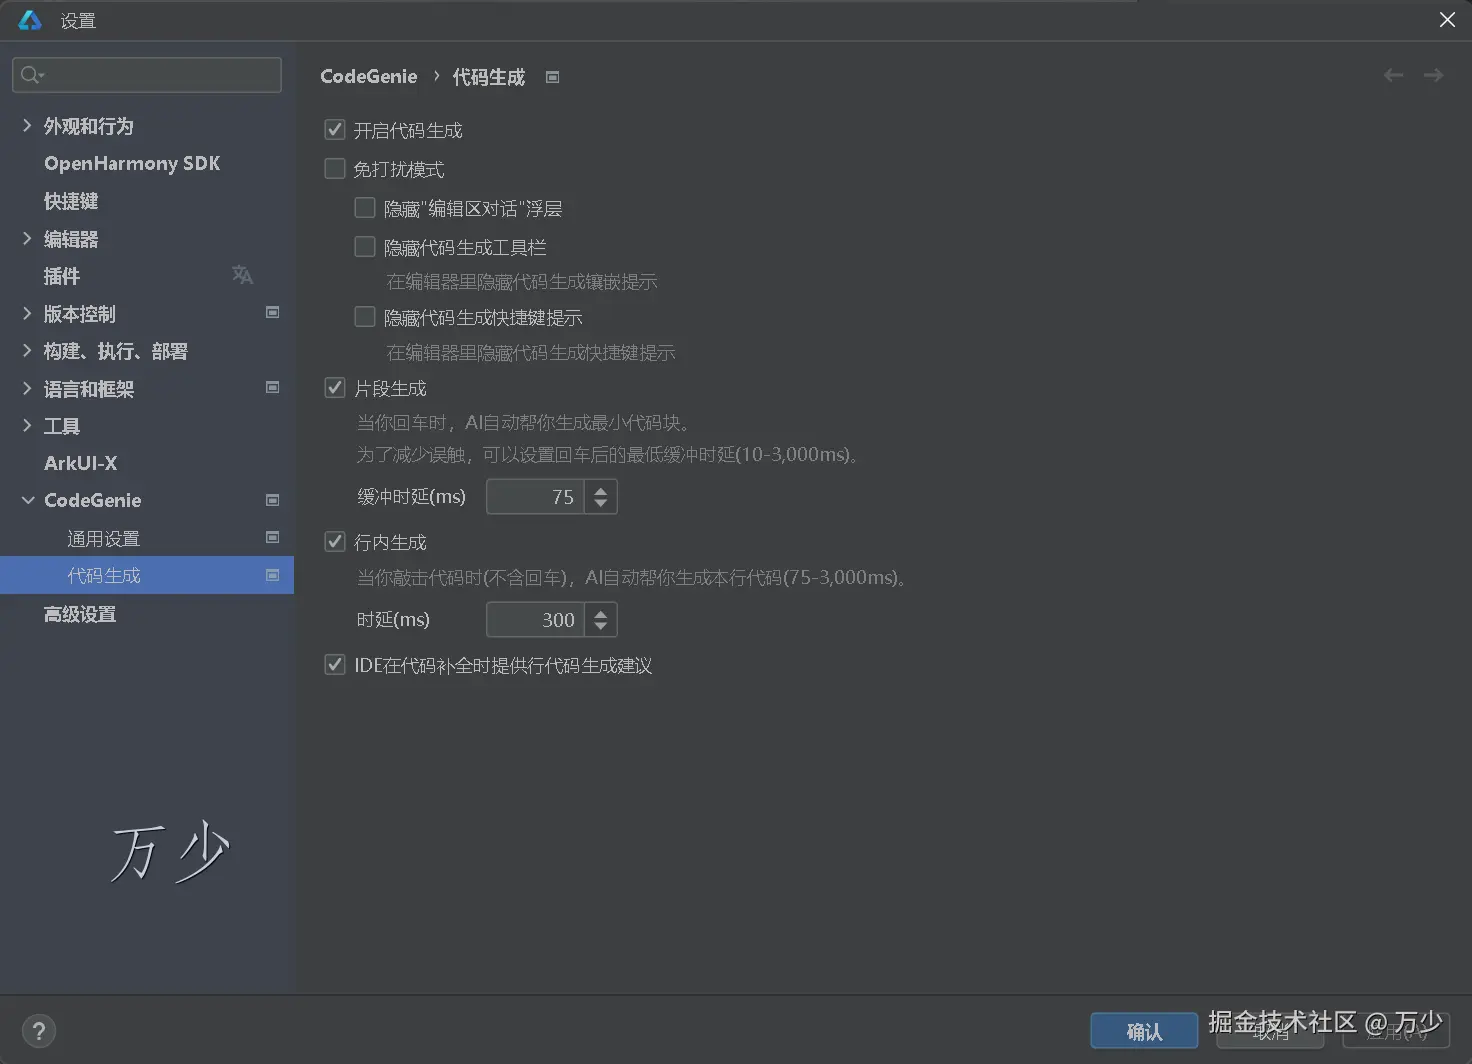Click the 时延(ms) input showing 300
This screenshot has height=1064, width=1472.
tap(535, 620)
